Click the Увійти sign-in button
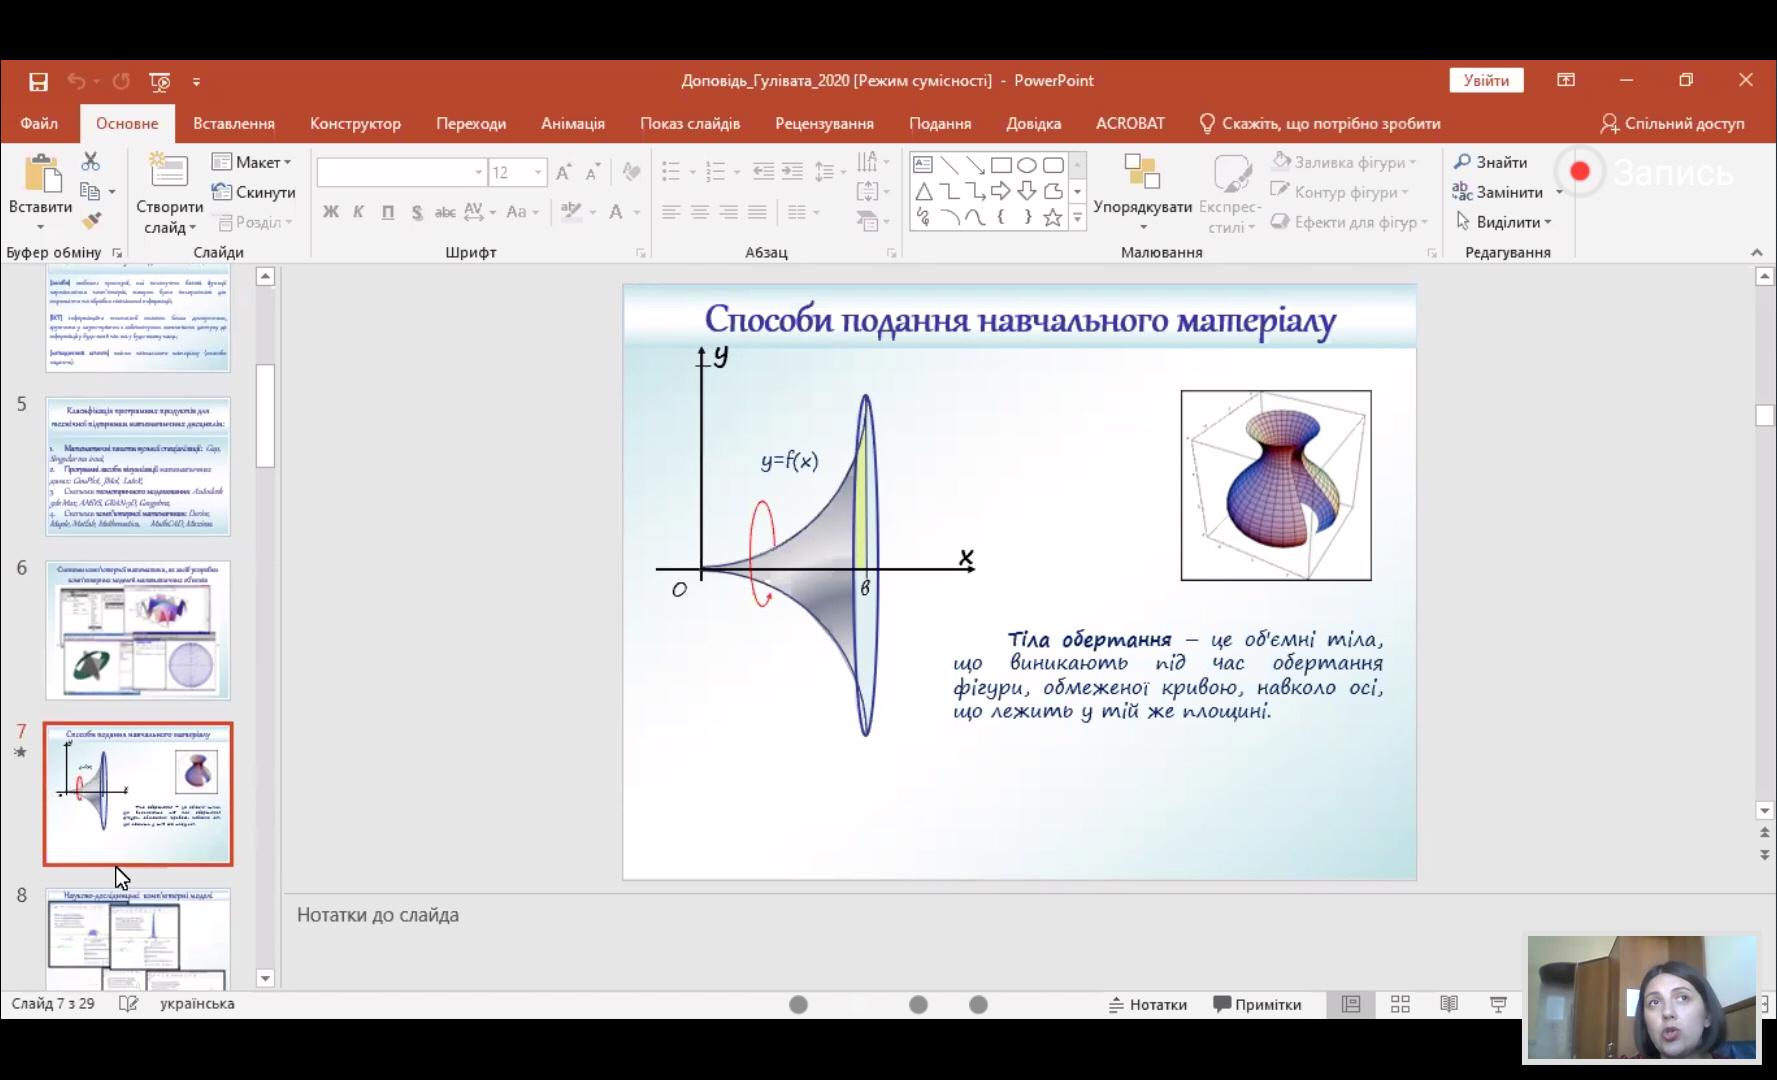 [1485, 80]
